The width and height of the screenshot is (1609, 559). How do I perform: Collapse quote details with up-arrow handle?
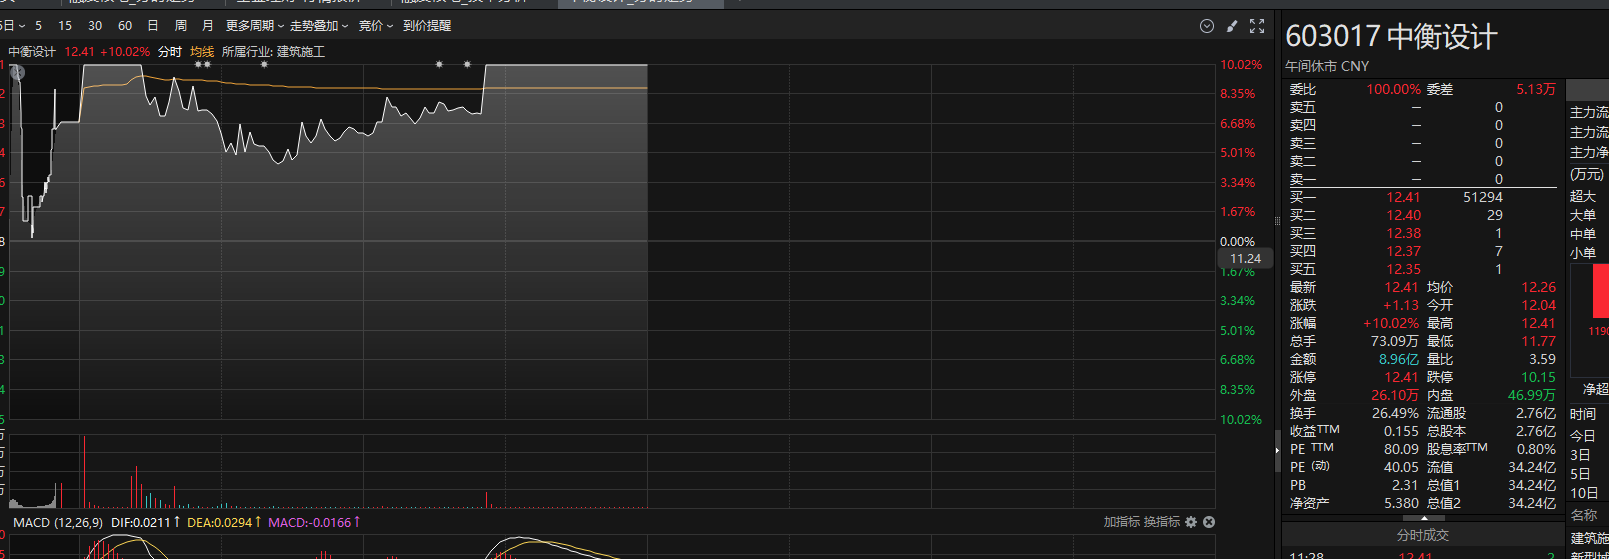click(x=1423, y=519)
